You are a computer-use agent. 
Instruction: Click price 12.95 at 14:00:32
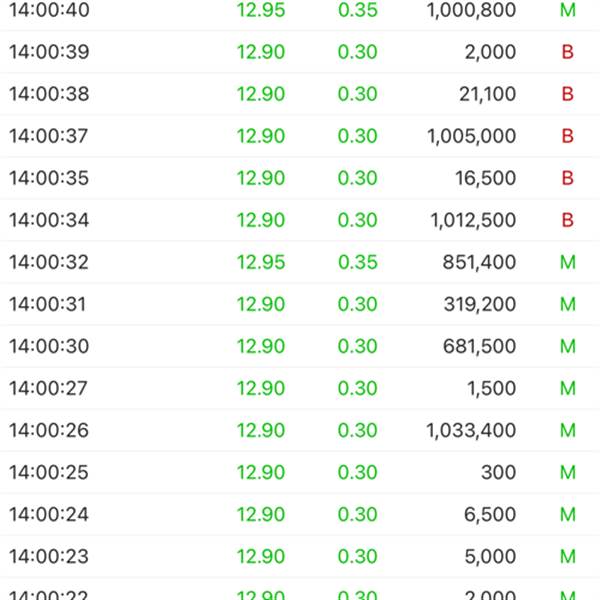click(261, 262)
